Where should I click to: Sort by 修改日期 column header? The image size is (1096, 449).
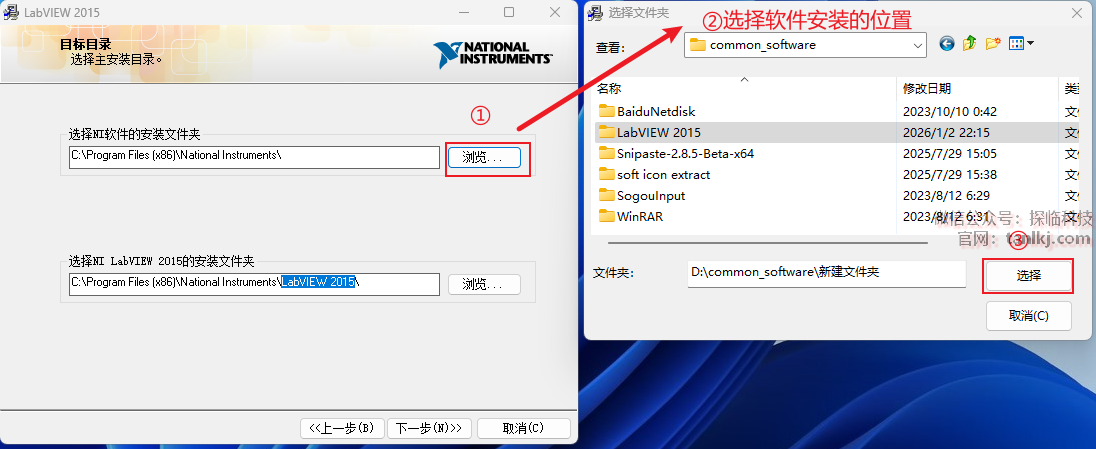(x=977, y=89)
